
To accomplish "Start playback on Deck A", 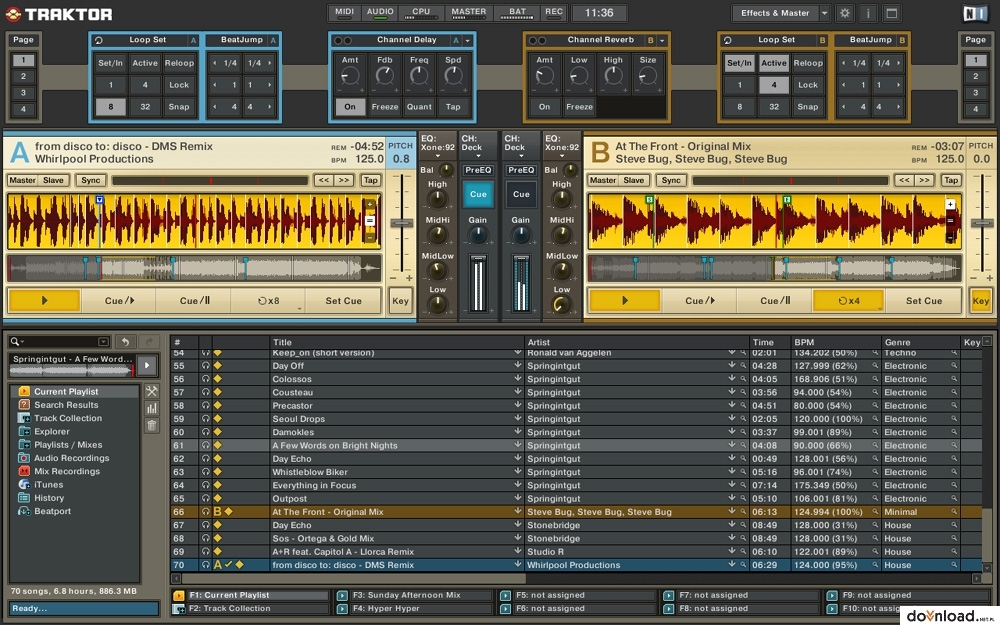I will pos(44,300).
